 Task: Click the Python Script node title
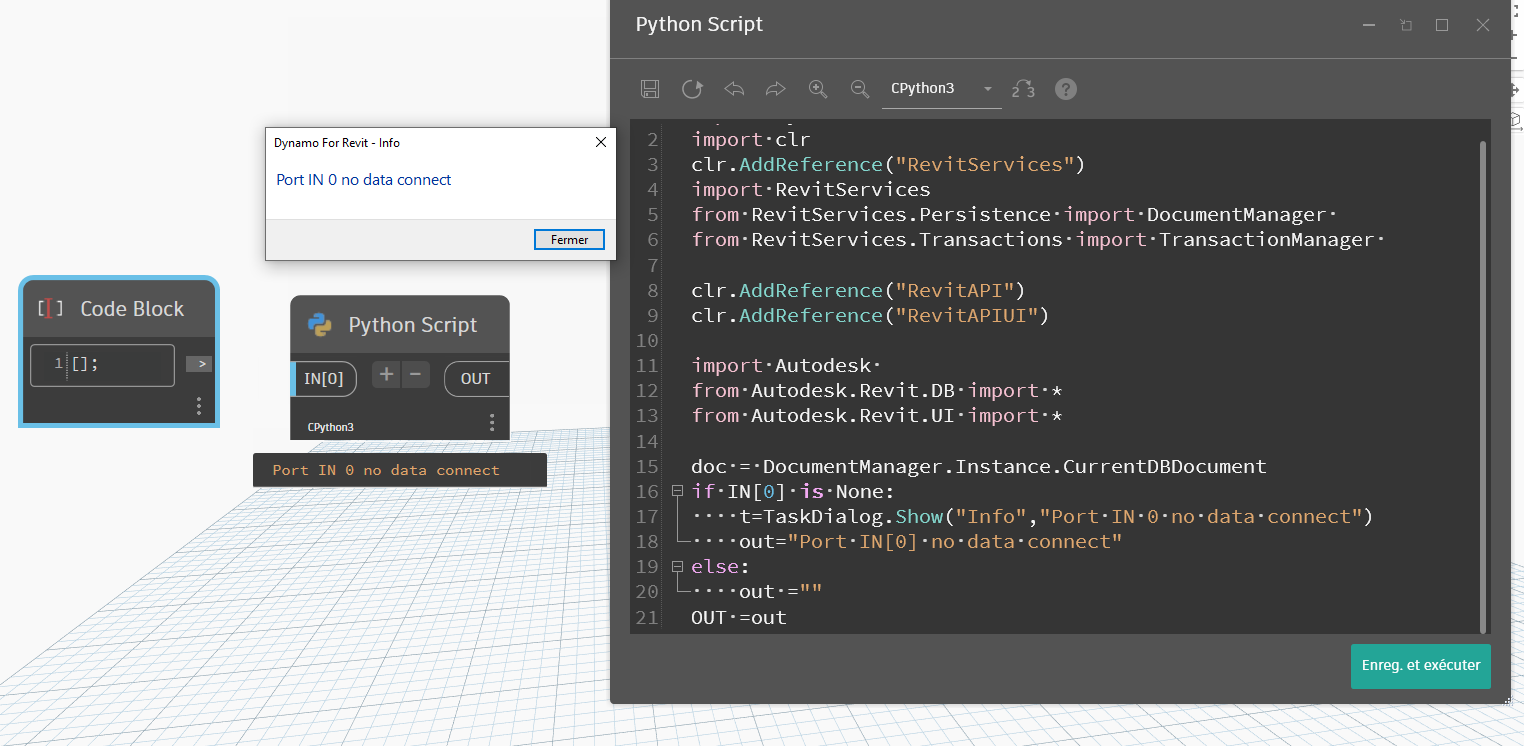pyautogui.click(x=413, y=325)
